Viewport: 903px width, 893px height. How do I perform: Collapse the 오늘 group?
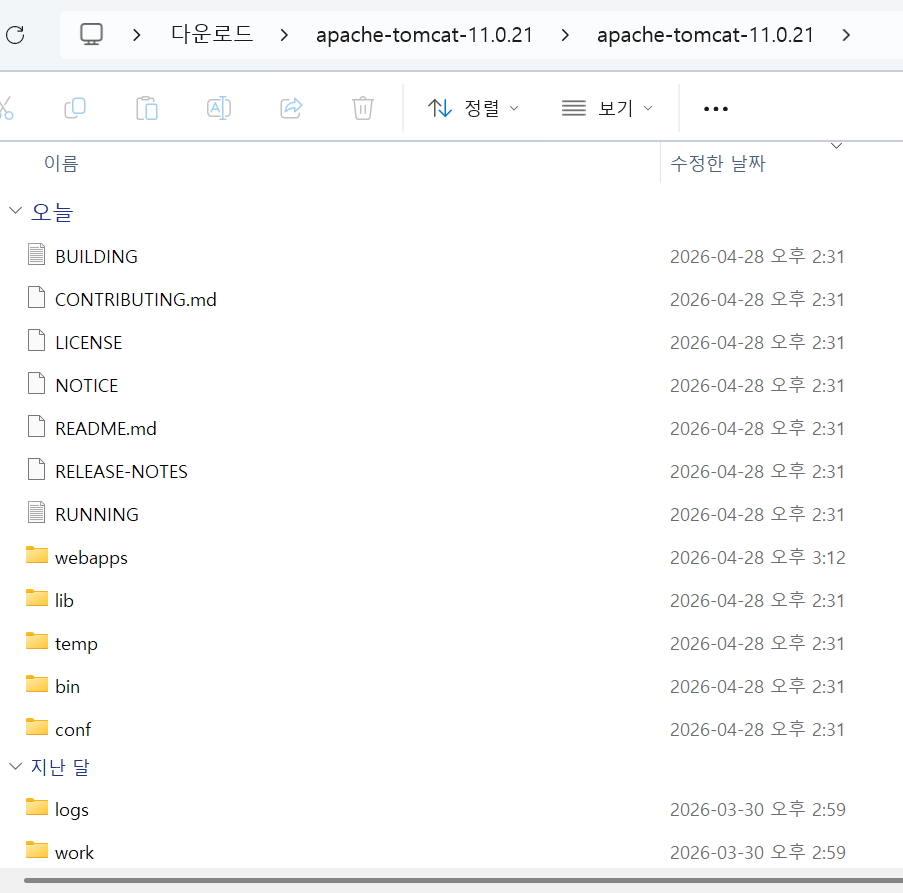(16, 211)
